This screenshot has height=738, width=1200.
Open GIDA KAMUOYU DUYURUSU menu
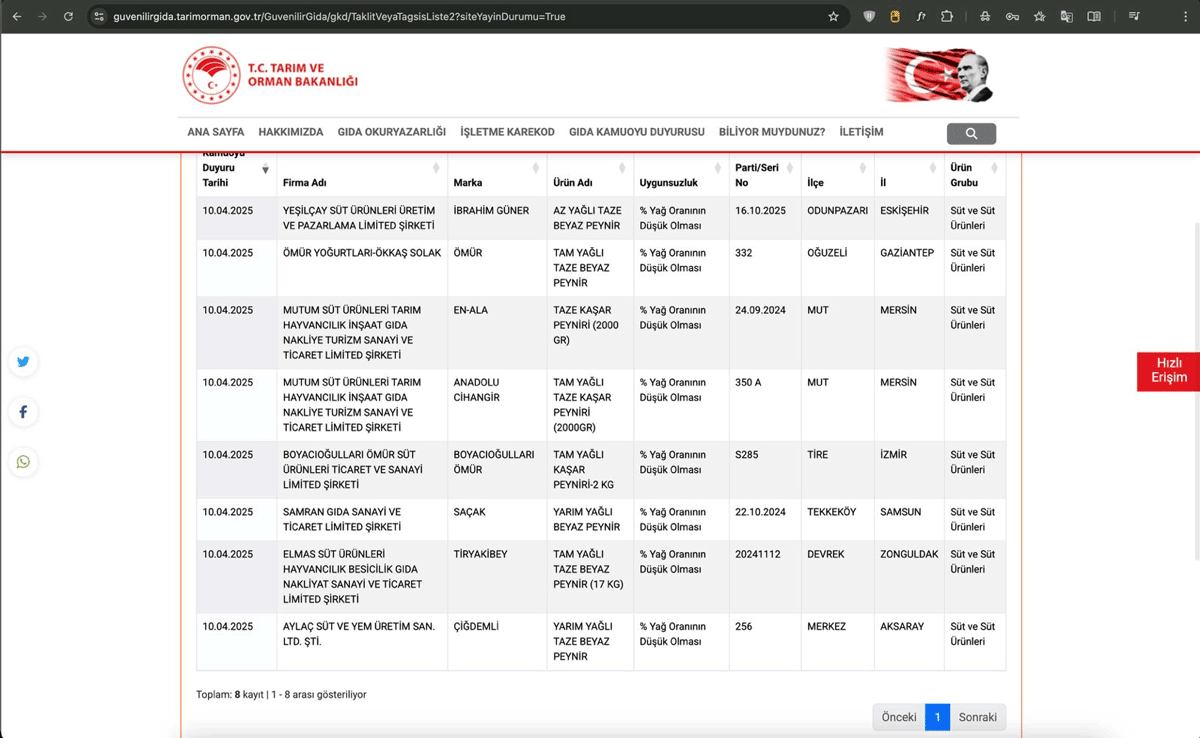(x=637, y=132)
